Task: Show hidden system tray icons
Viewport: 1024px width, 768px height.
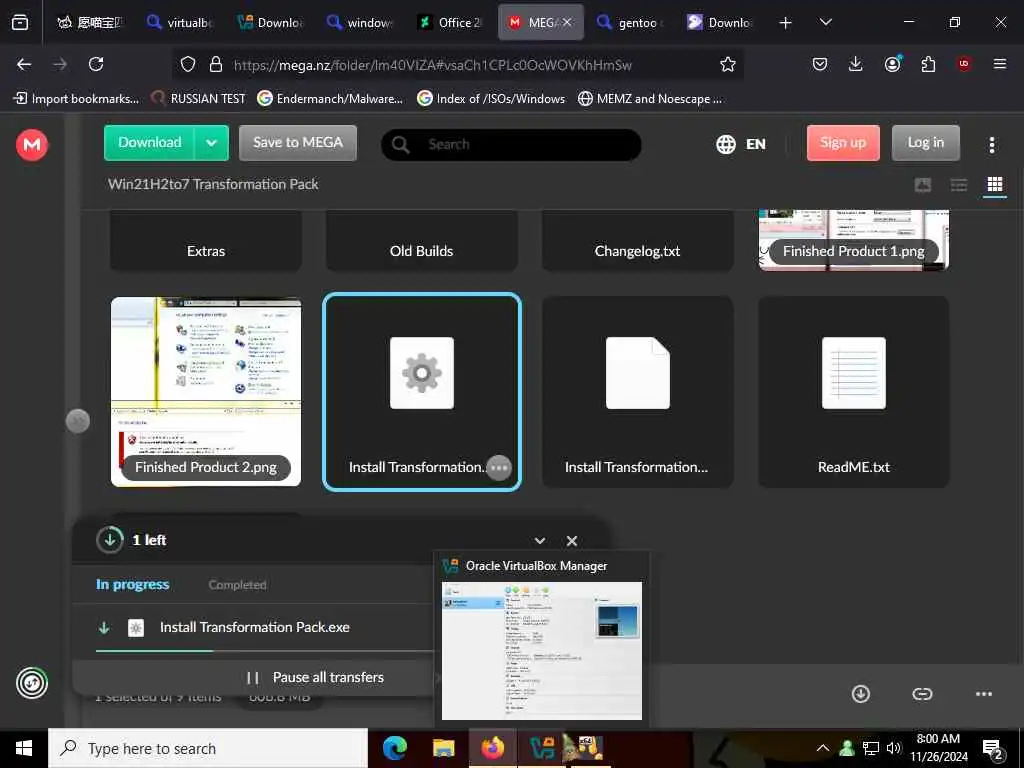Action: click(823, 748)
